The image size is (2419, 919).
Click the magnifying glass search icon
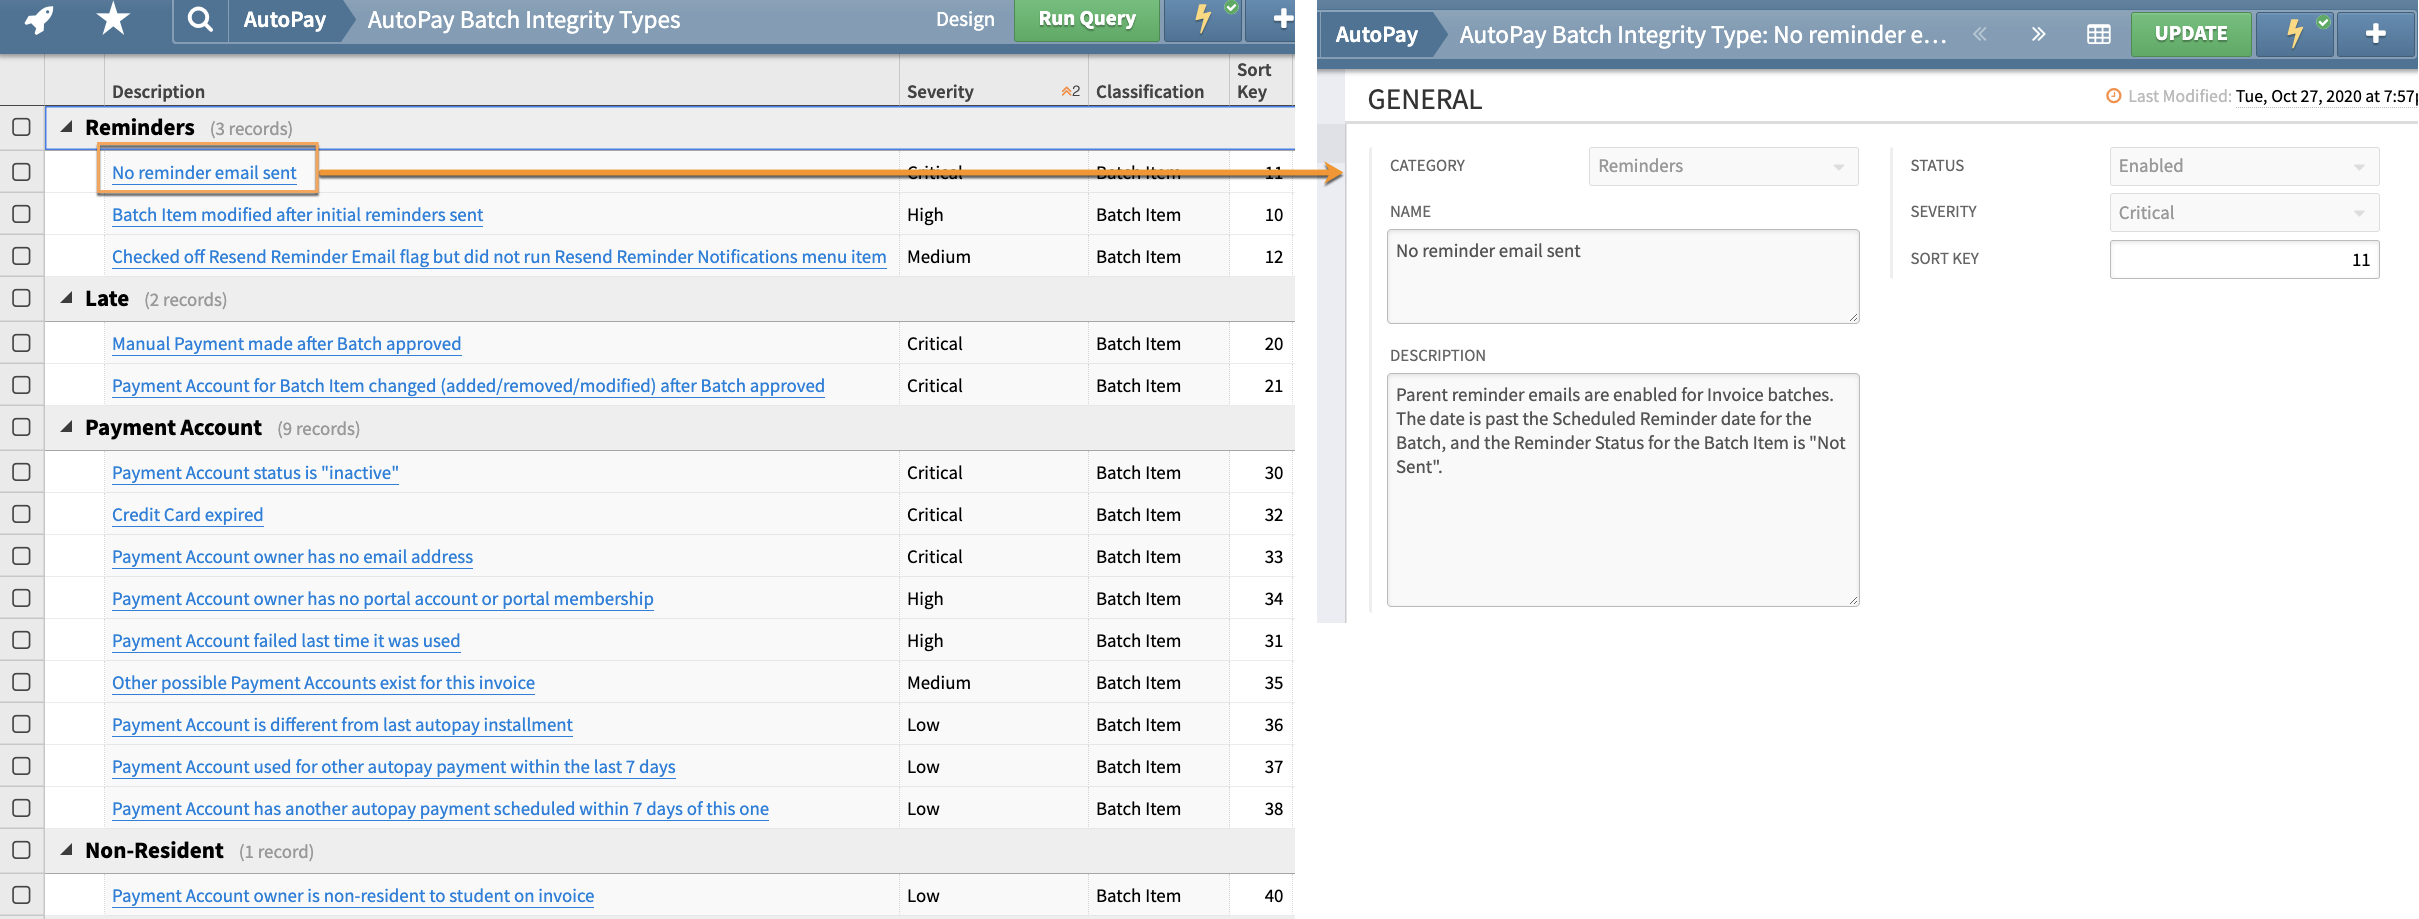point(200,19)
